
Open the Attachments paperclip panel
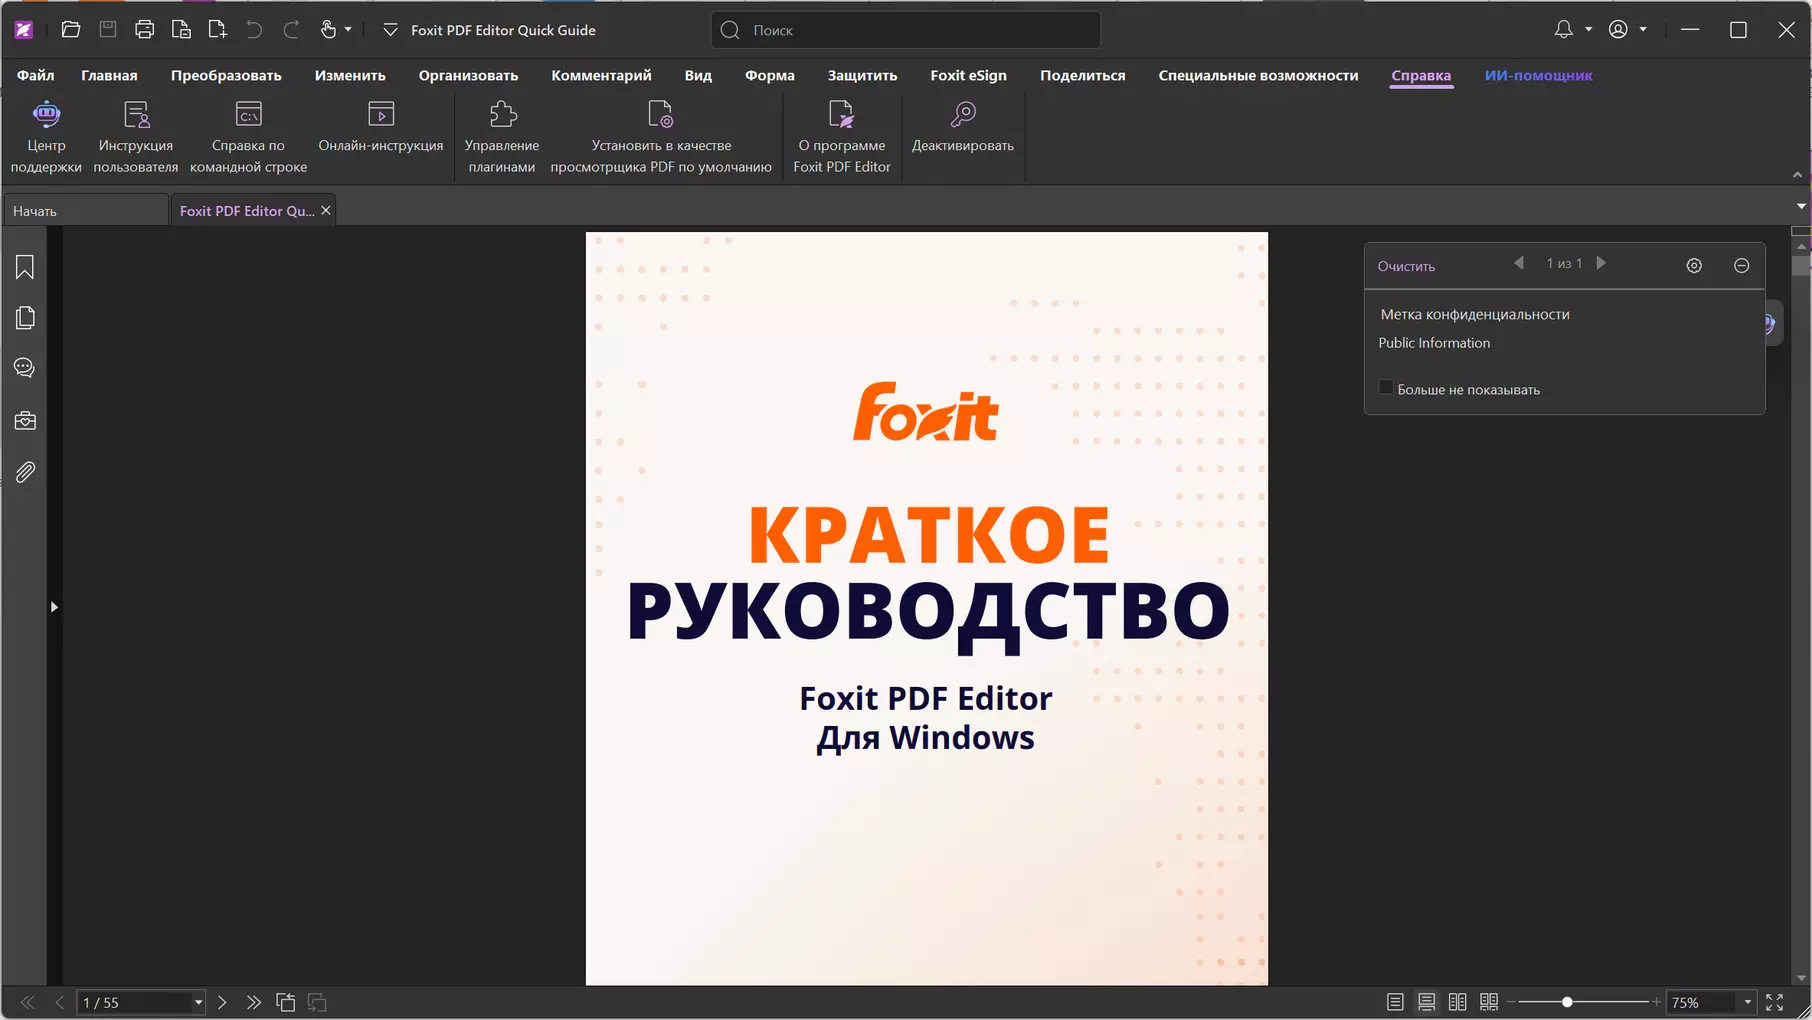tap(25, 472)
